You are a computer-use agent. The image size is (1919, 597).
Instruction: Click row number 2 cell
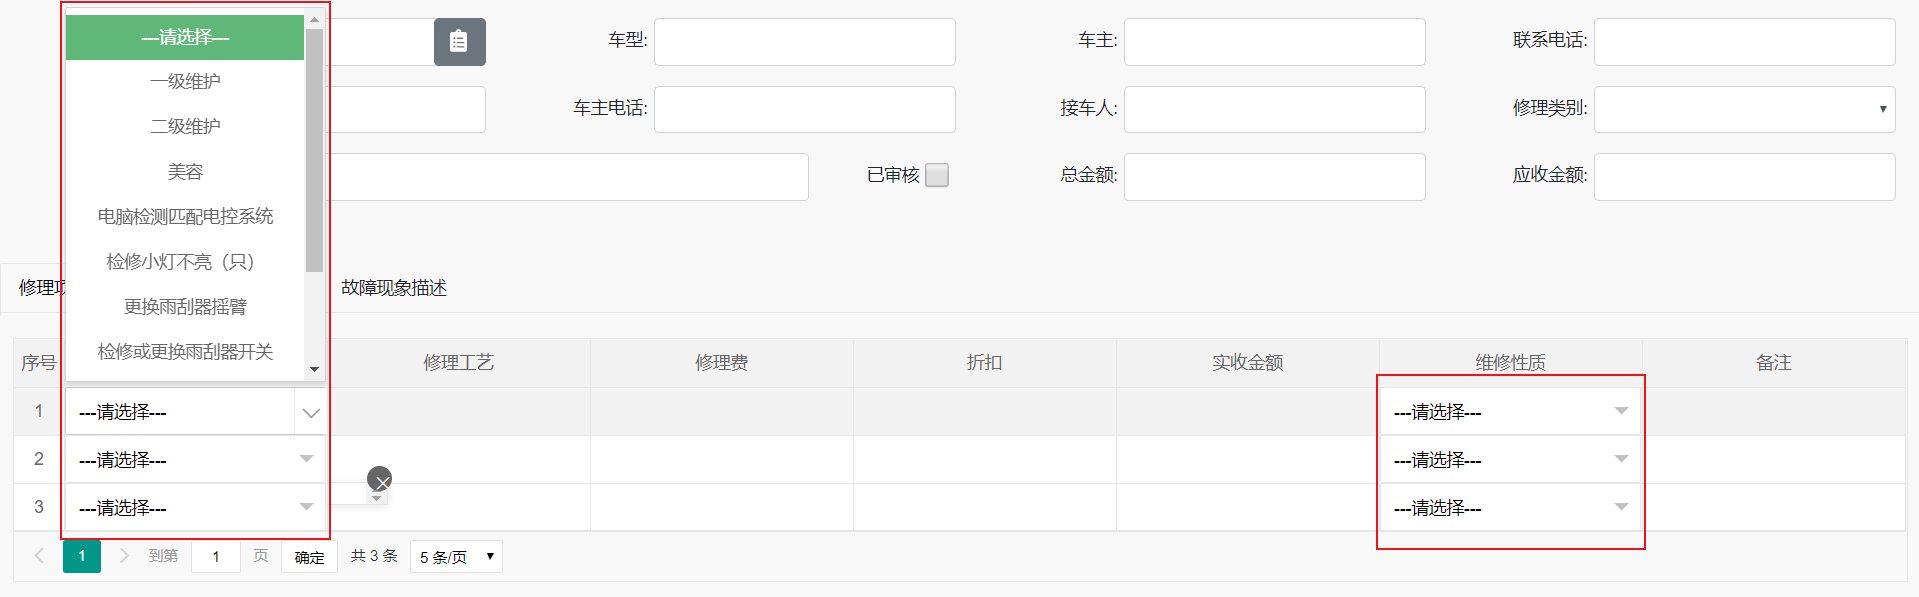pyautogui.click(x=39, y=459)
